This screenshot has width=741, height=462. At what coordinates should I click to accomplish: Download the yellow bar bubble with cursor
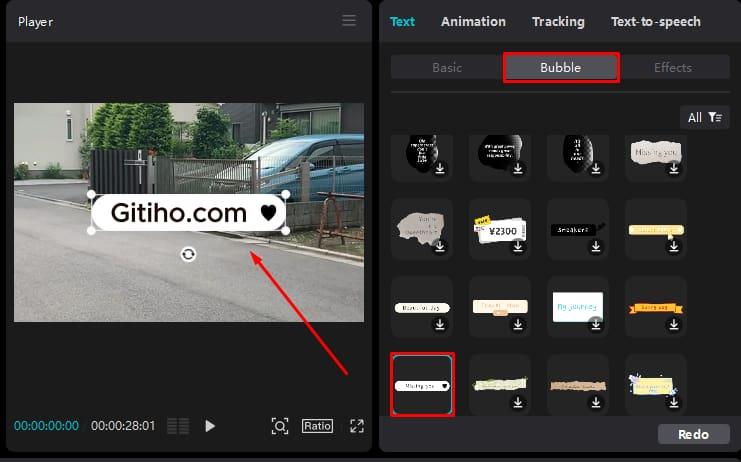tap(674, 246)
